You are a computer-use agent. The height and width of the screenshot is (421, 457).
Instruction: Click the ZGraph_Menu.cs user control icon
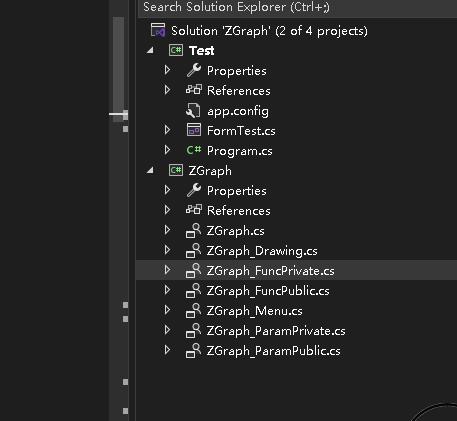(193, 310)
